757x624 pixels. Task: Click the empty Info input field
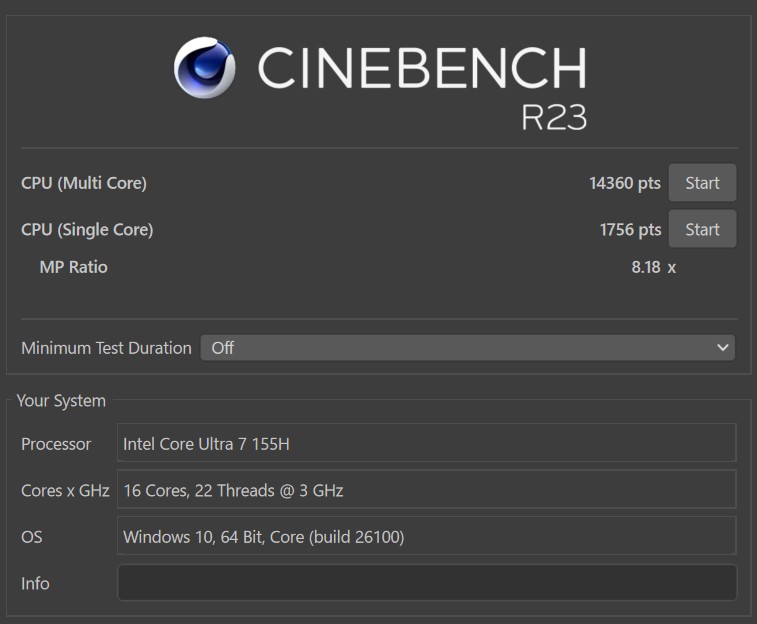[427, 582]
